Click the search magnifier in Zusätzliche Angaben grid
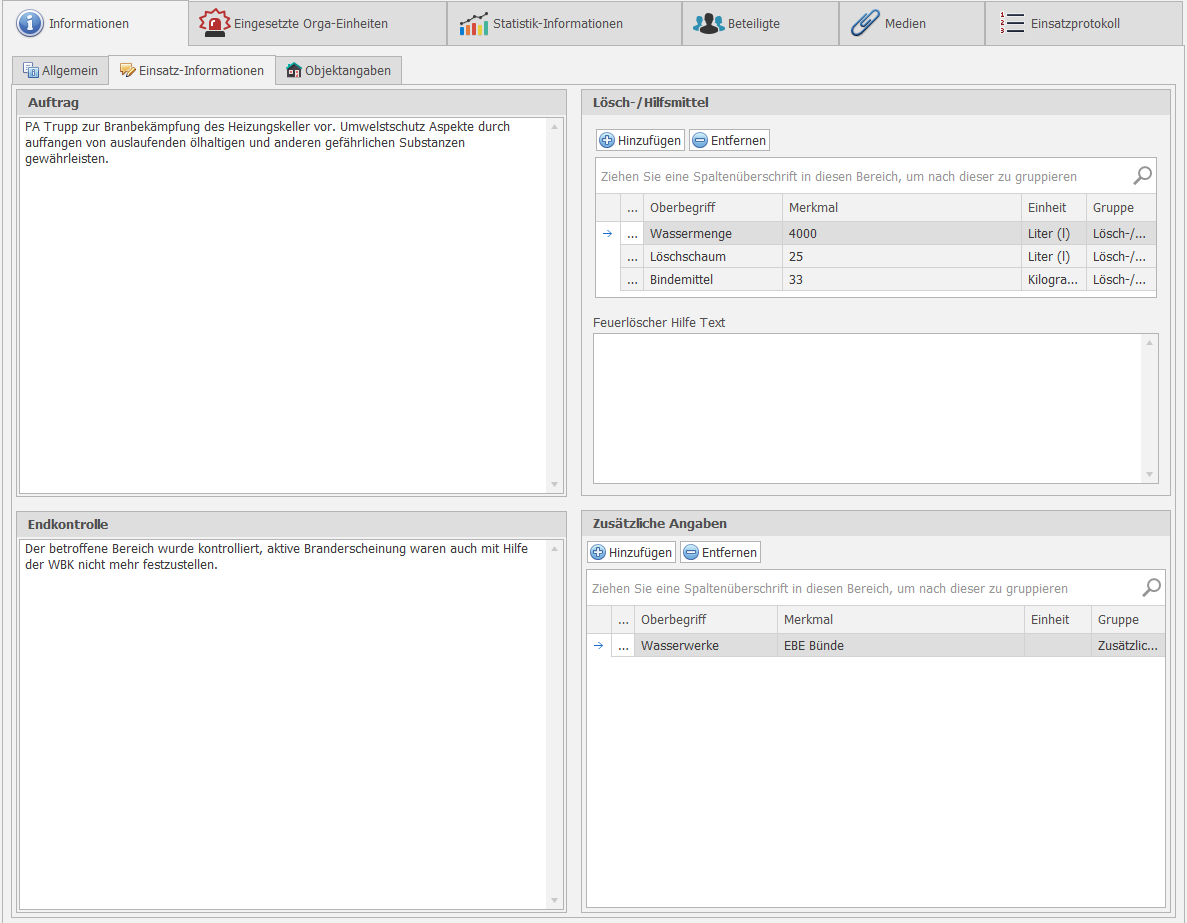1187x923 pixels. 1151,588
